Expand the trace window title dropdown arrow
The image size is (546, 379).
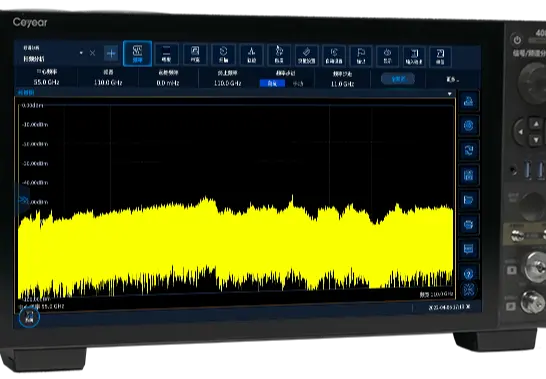[450, 94]
